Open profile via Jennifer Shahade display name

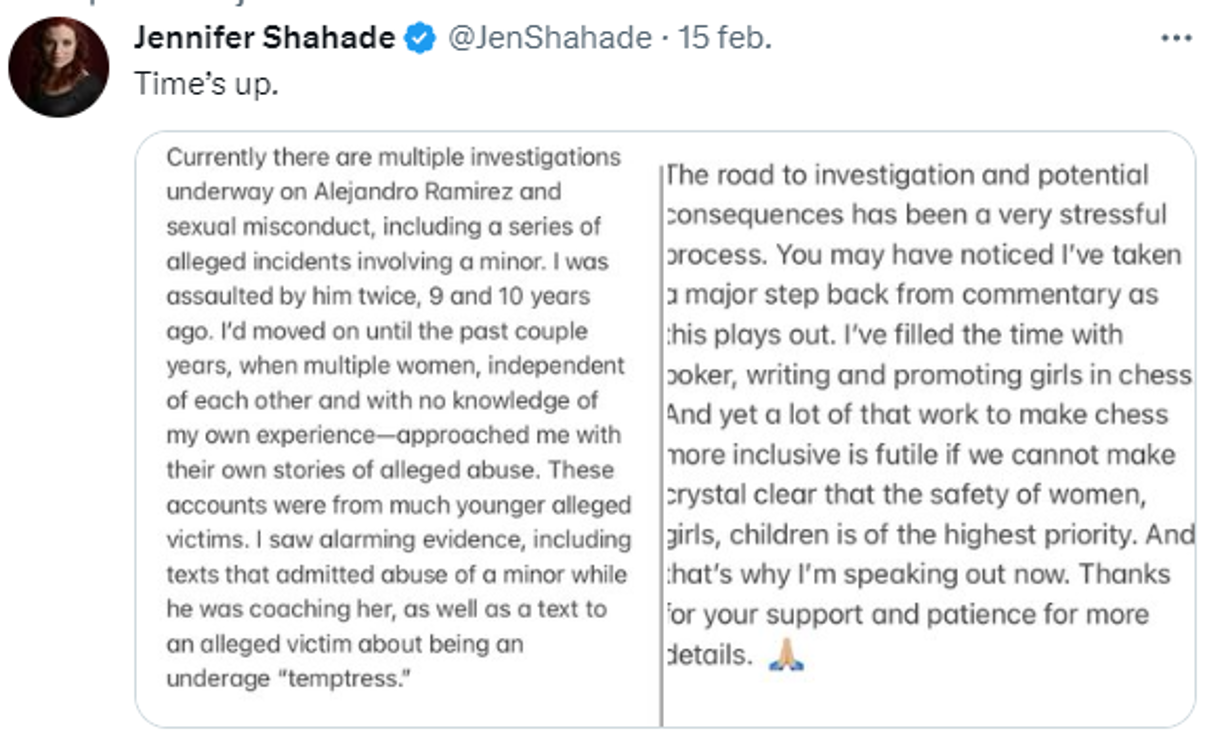(264, 39)
